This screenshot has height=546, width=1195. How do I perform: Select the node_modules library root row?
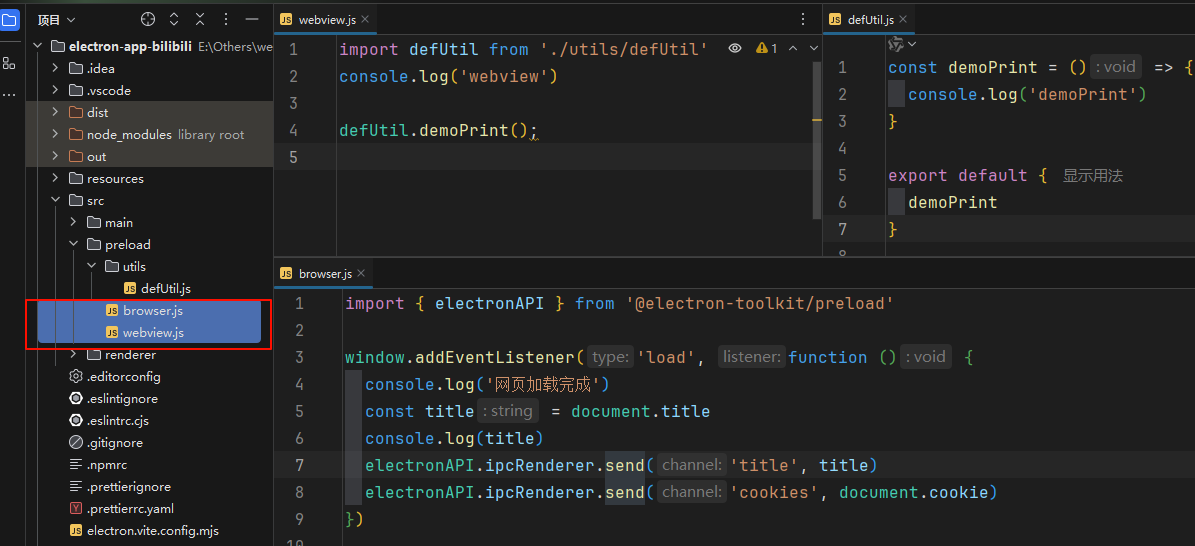click(x=149, y=135)
